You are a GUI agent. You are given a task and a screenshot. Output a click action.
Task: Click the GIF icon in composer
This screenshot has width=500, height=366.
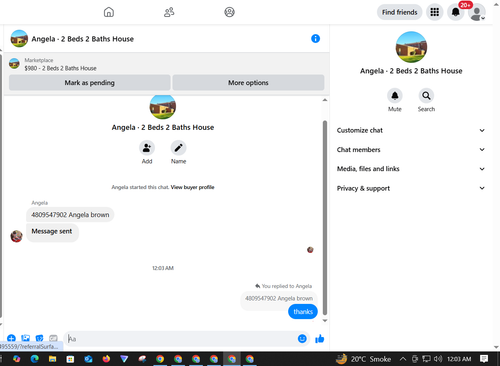click(x=53, y=339)
